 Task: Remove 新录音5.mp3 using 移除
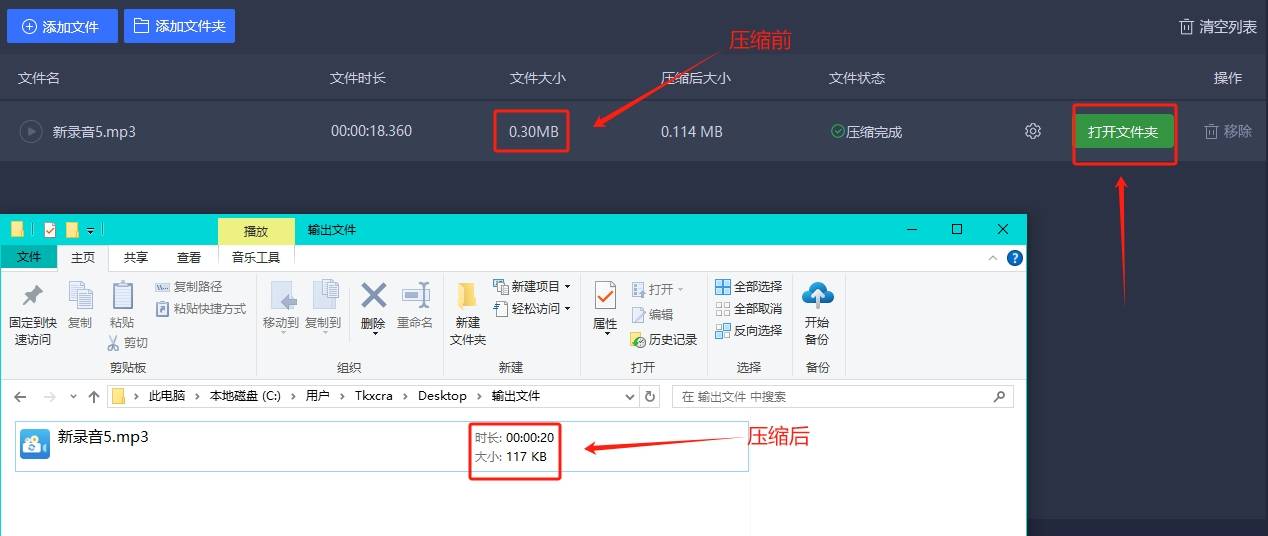1227,131
